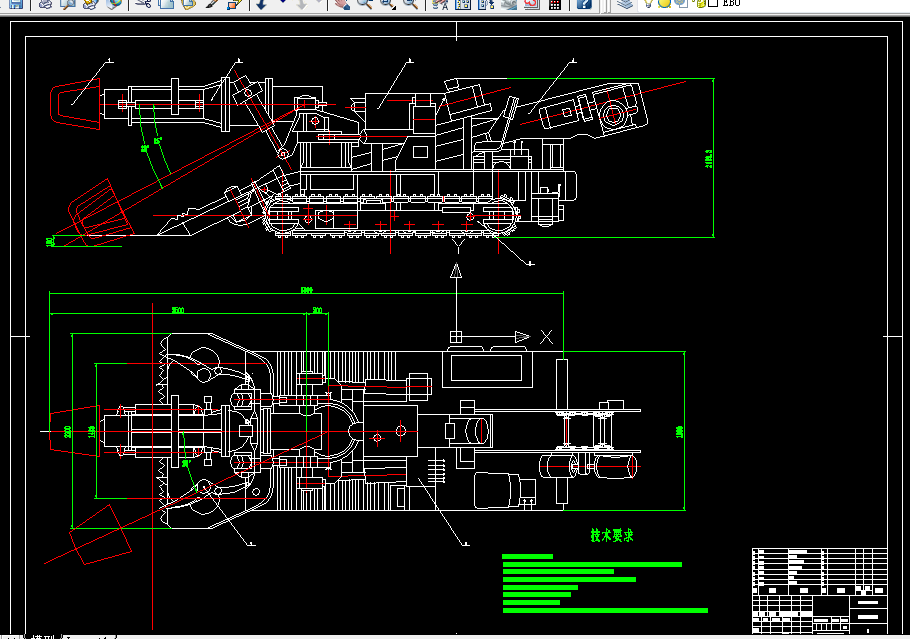
Task: Click the greyed Redo arrow icon
Action: pyautogui.click(x=302, y=3)
